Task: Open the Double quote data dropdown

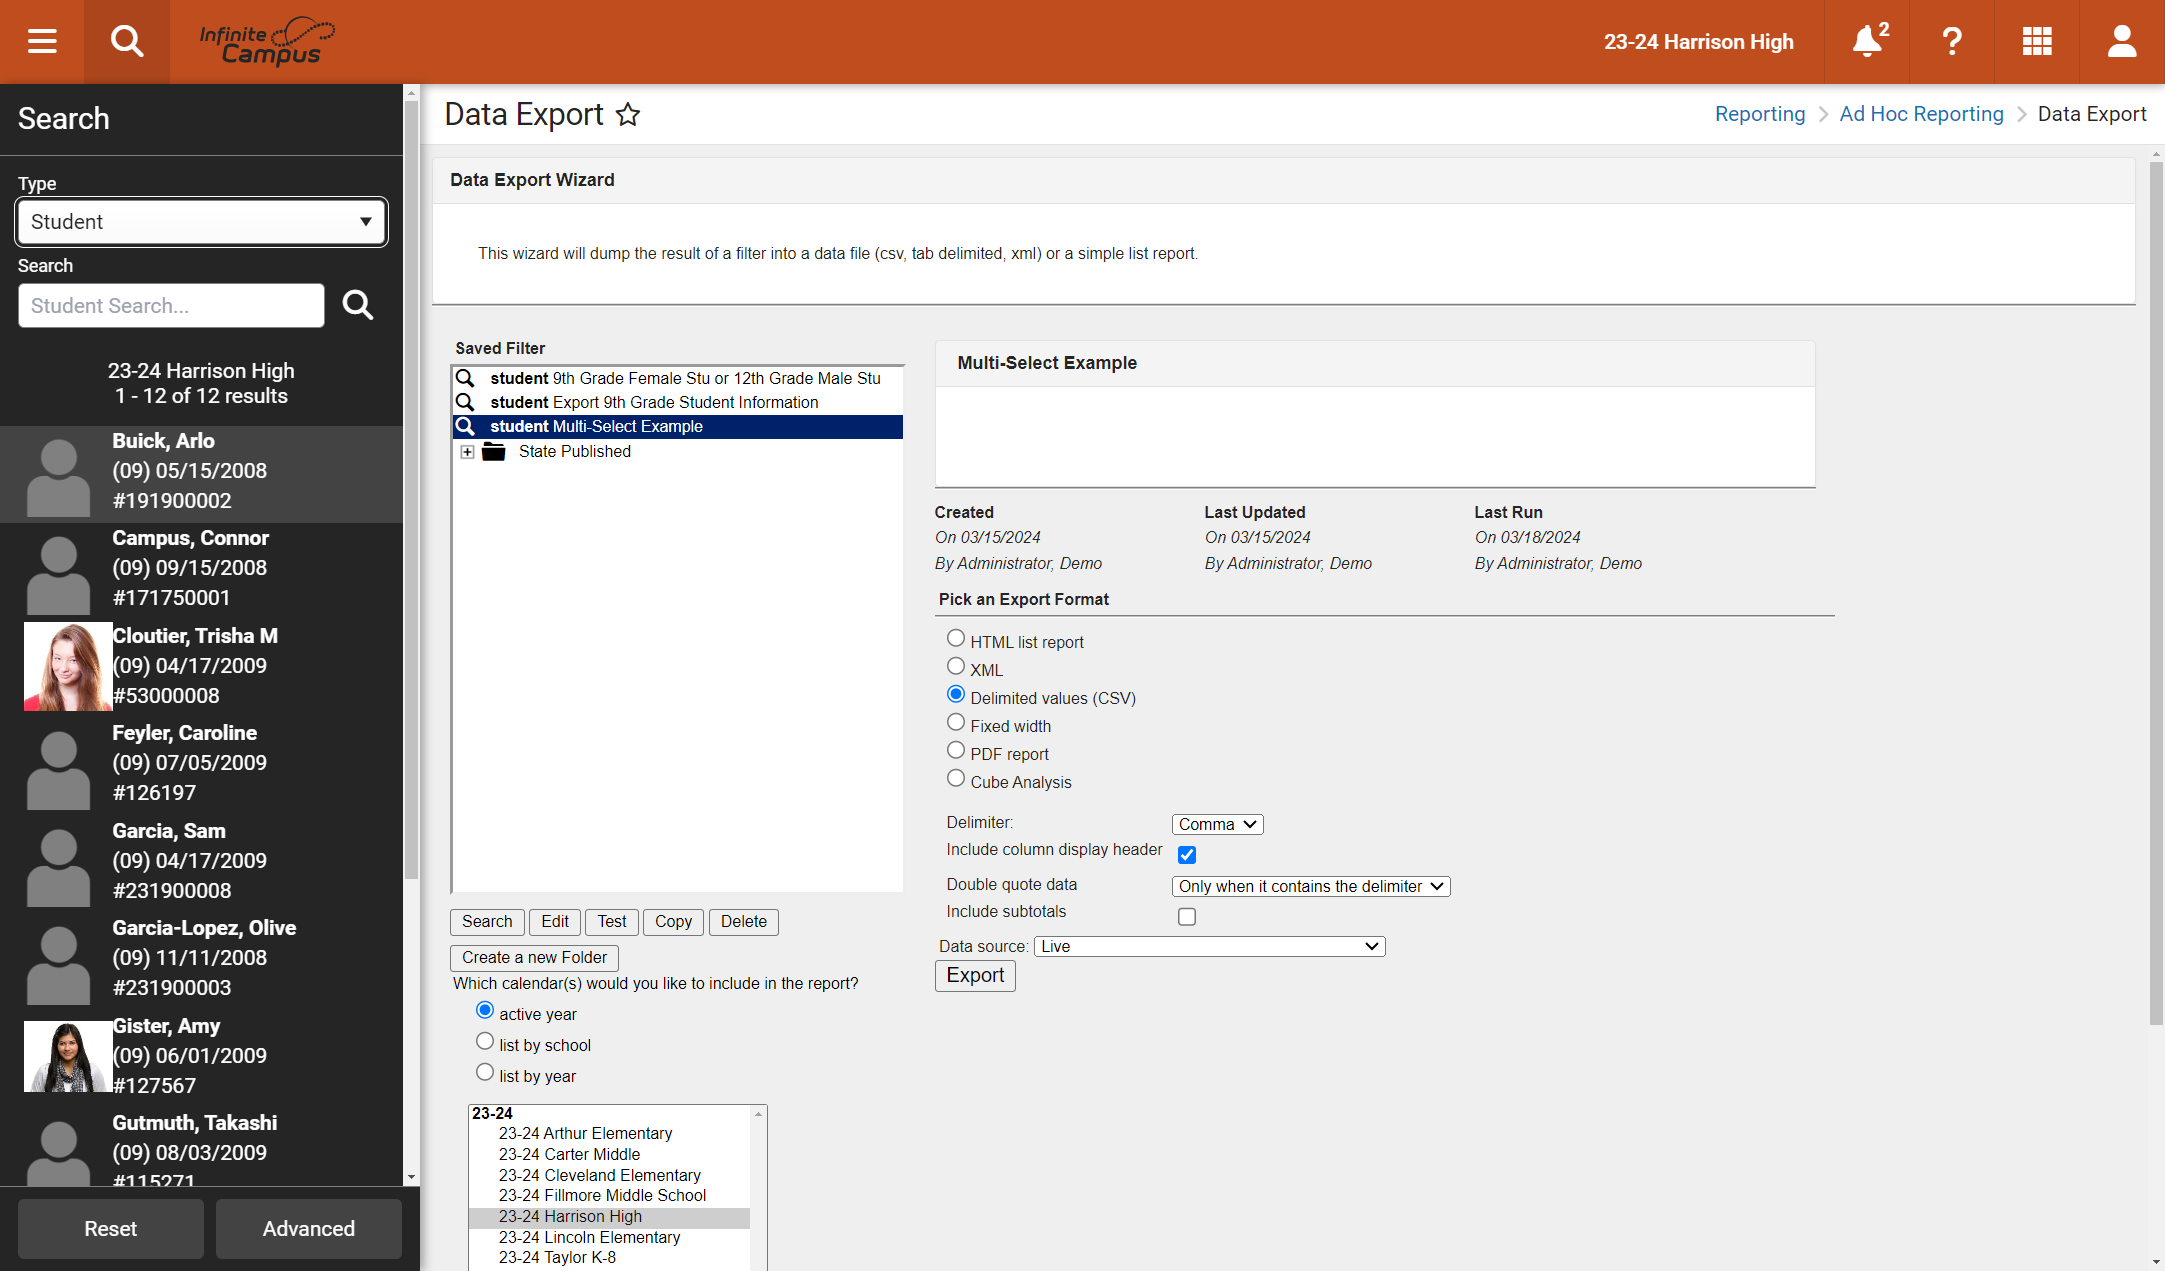Action: coord(1311,886)
